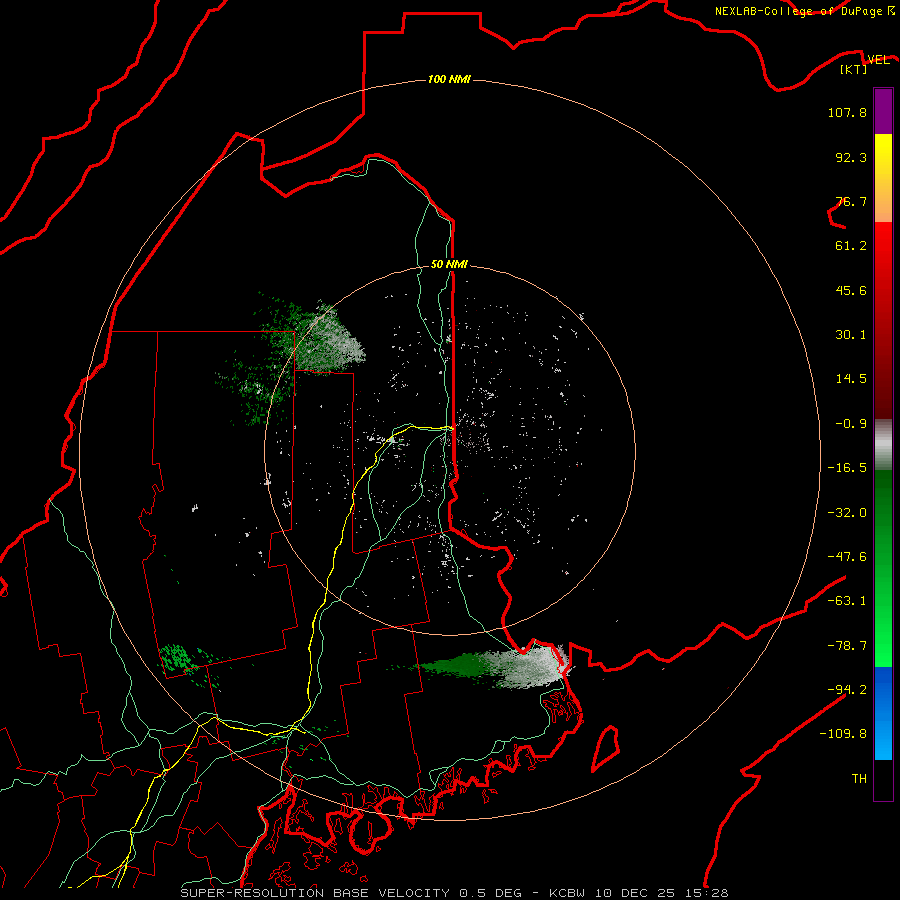
Task: Select the 76.7 legend value
Action: point(851,201)
